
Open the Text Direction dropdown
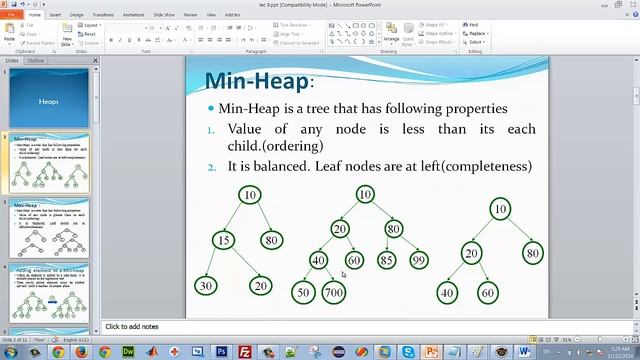click(x=292, y=25)
